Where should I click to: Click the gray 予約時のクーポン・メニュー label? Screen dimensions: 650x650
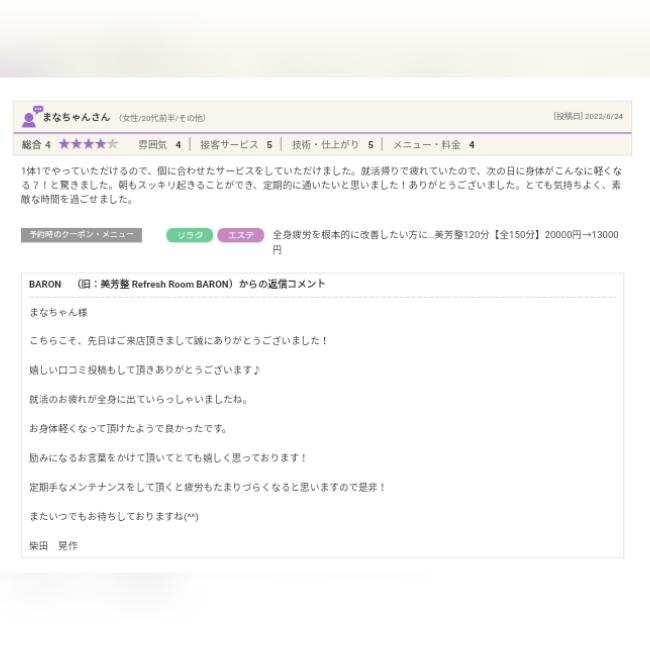(x=81, y=235)
